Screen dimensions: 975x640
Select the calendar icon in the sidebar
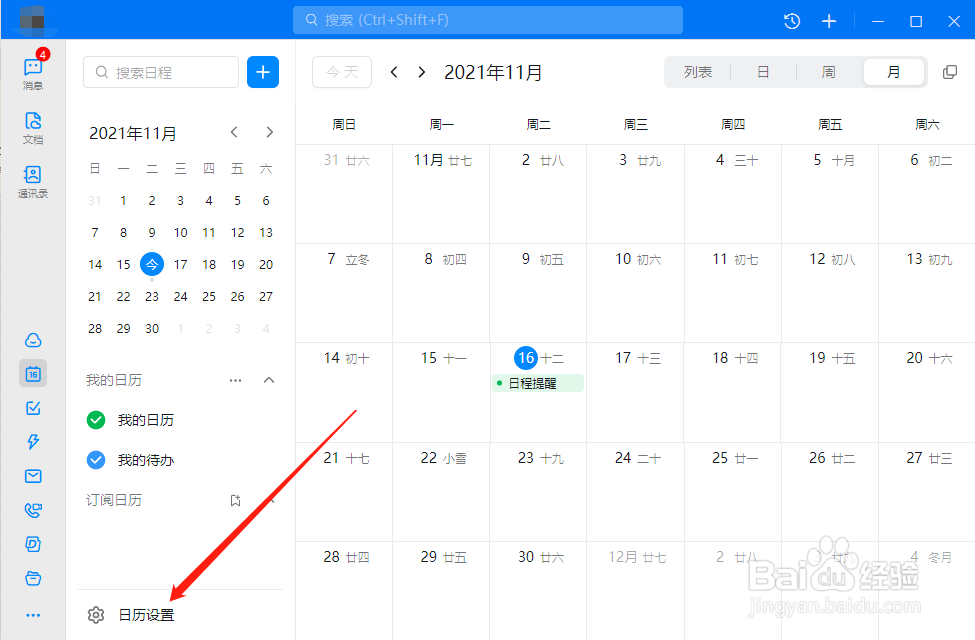tap(33, 373)
